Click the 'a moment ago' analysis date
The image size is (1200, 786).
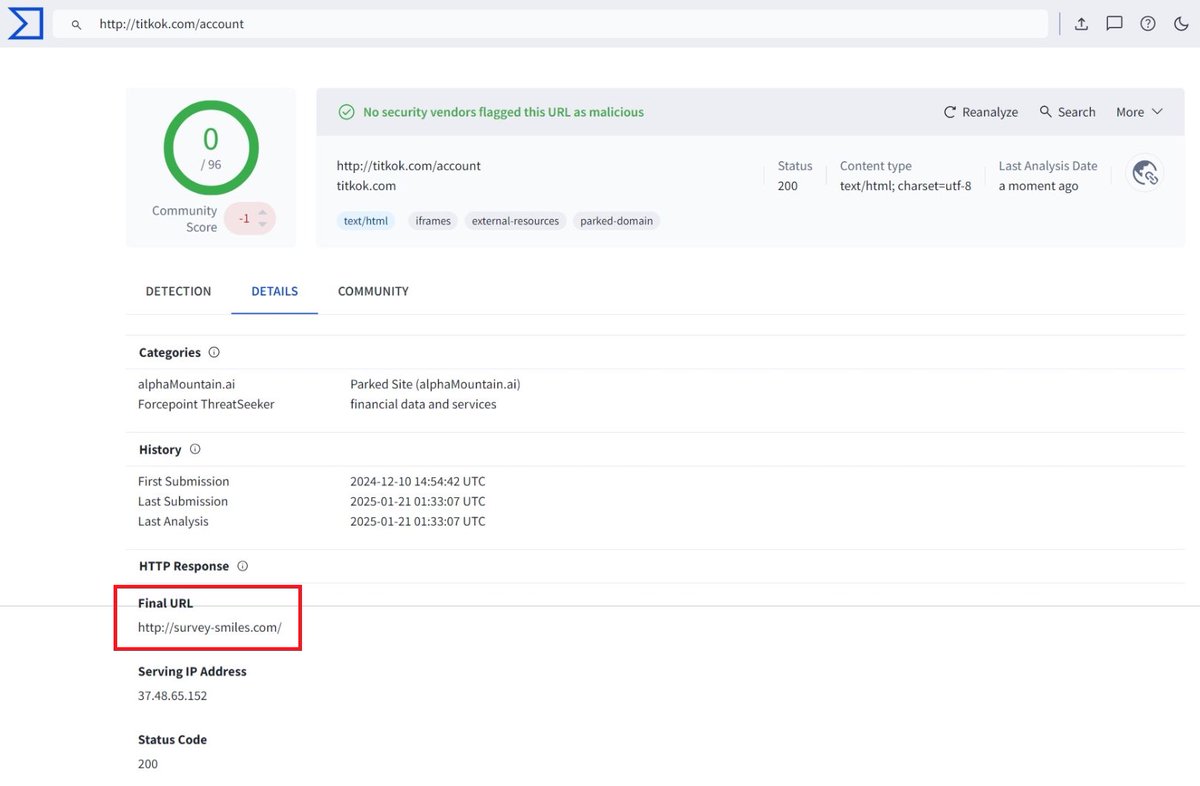[1039, 186]
